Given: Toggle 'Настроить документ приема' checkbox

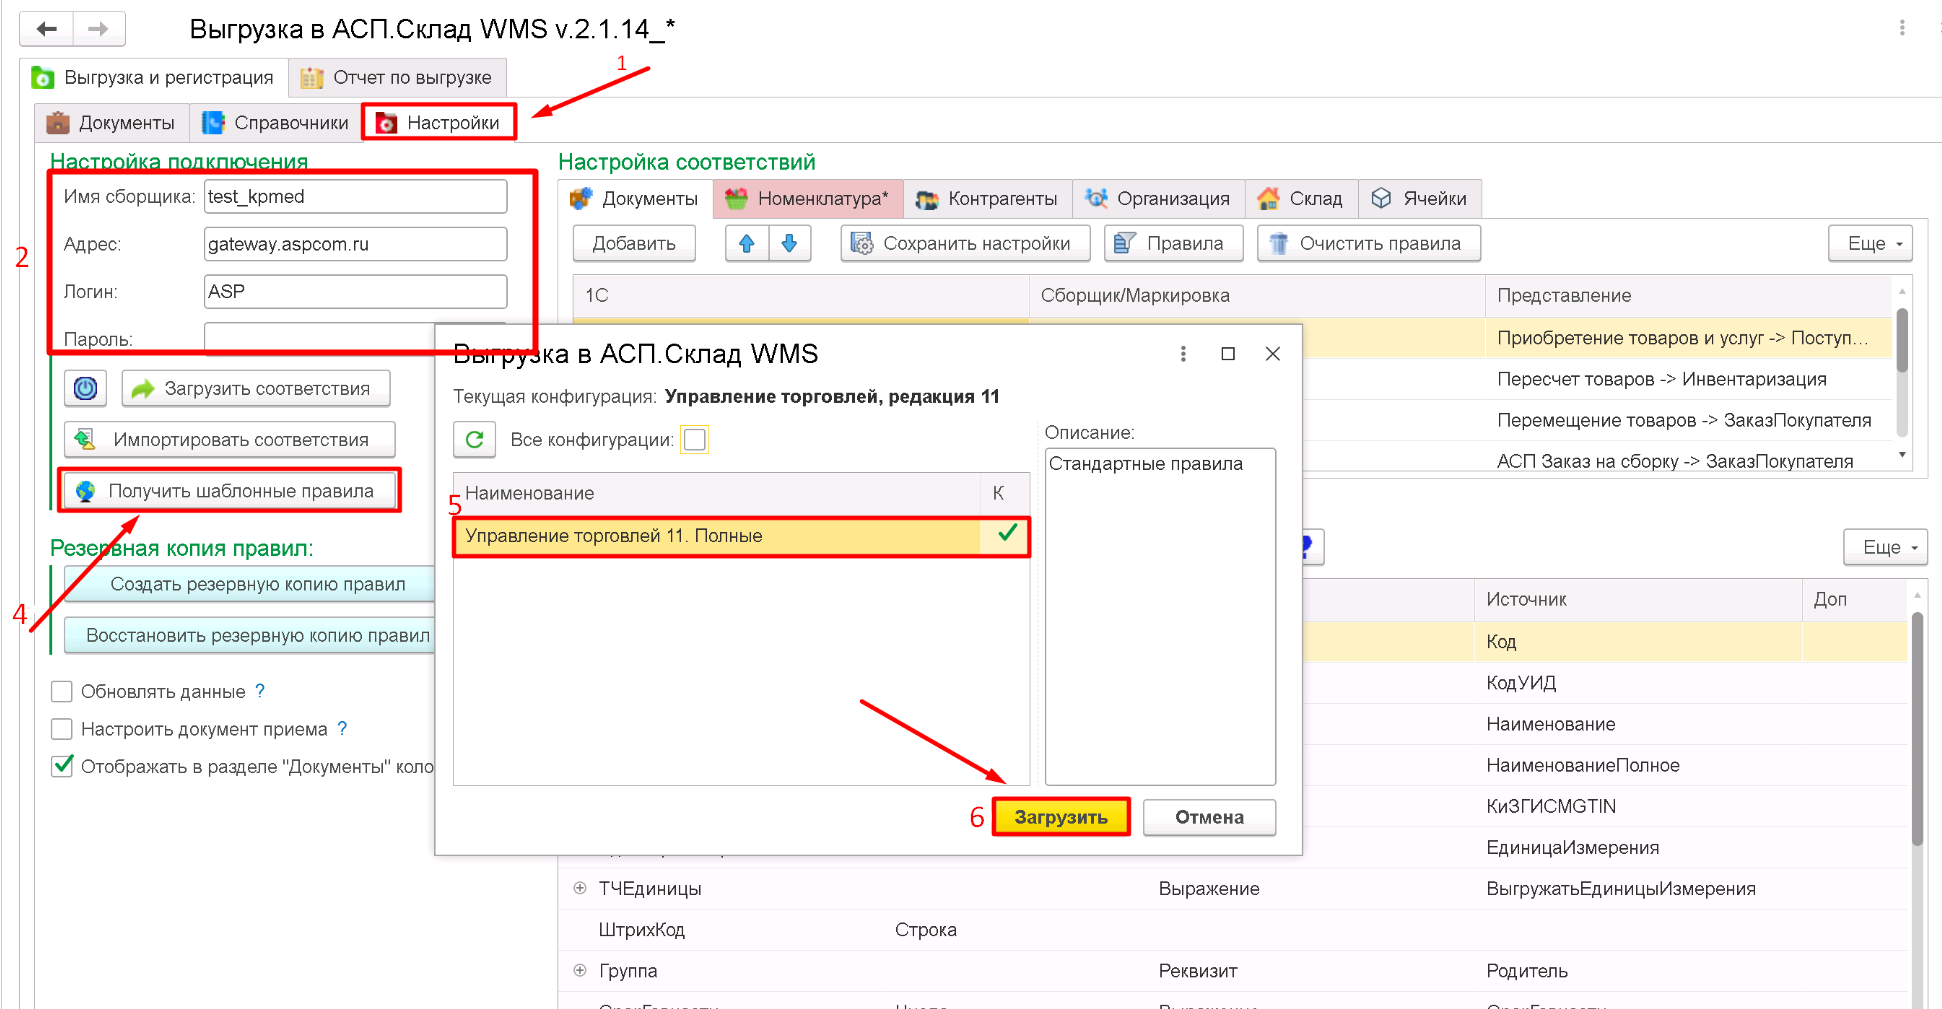Looking at the screenshot, I should (x=62, y=729).
